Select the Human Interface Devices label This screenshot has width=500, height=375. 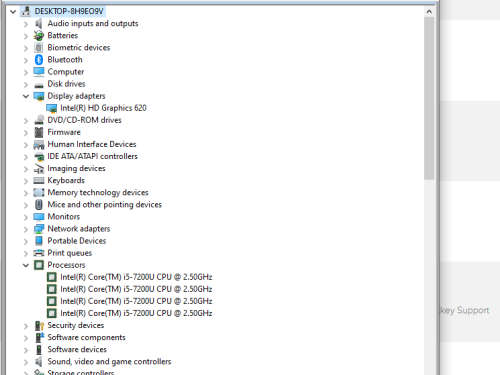pos(92,144)
